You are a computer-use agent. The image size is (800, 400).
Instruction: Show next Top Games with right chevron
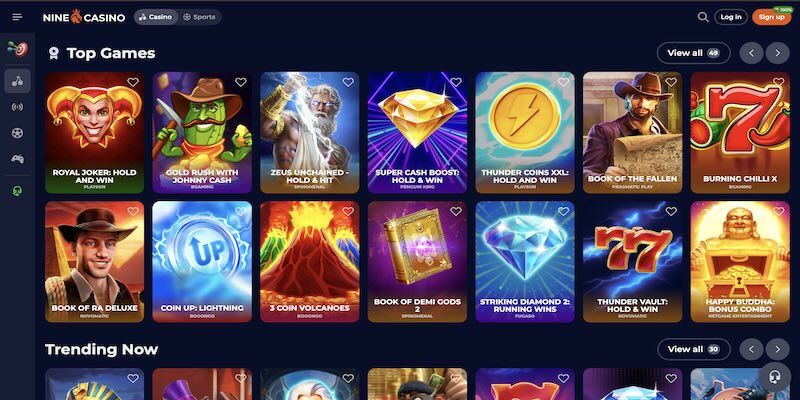click(x=777, y=53)
